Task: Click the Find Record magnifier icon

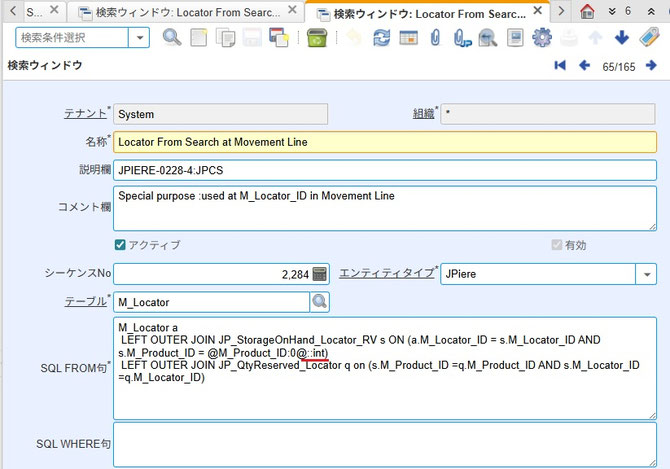Action: tap(172, 38)
